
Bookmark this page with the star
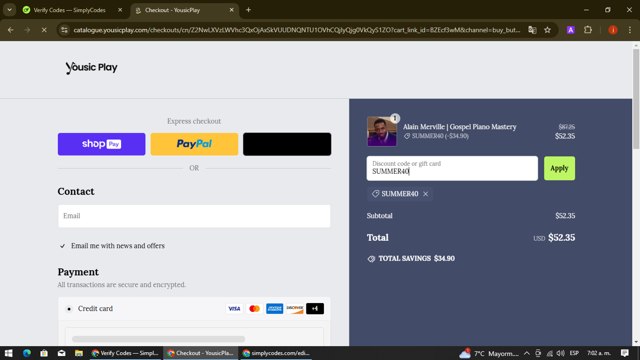point(547,30)
